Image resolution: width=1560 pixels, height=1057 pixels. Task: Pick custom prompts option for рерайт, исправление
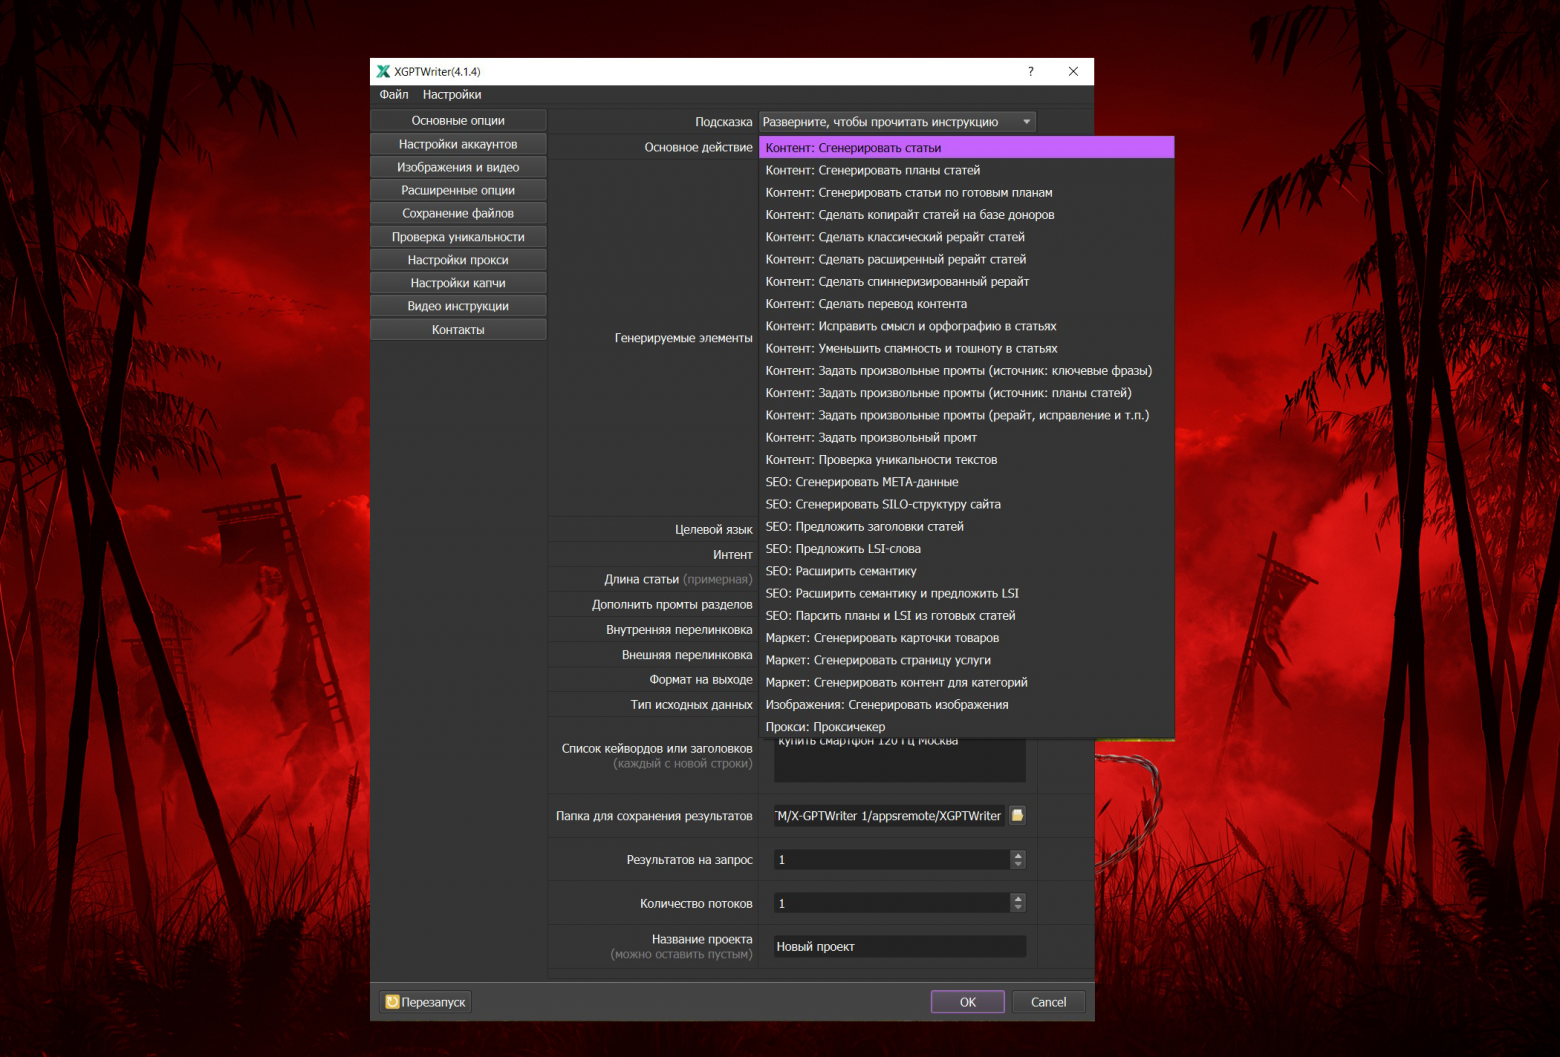[967, 415]
